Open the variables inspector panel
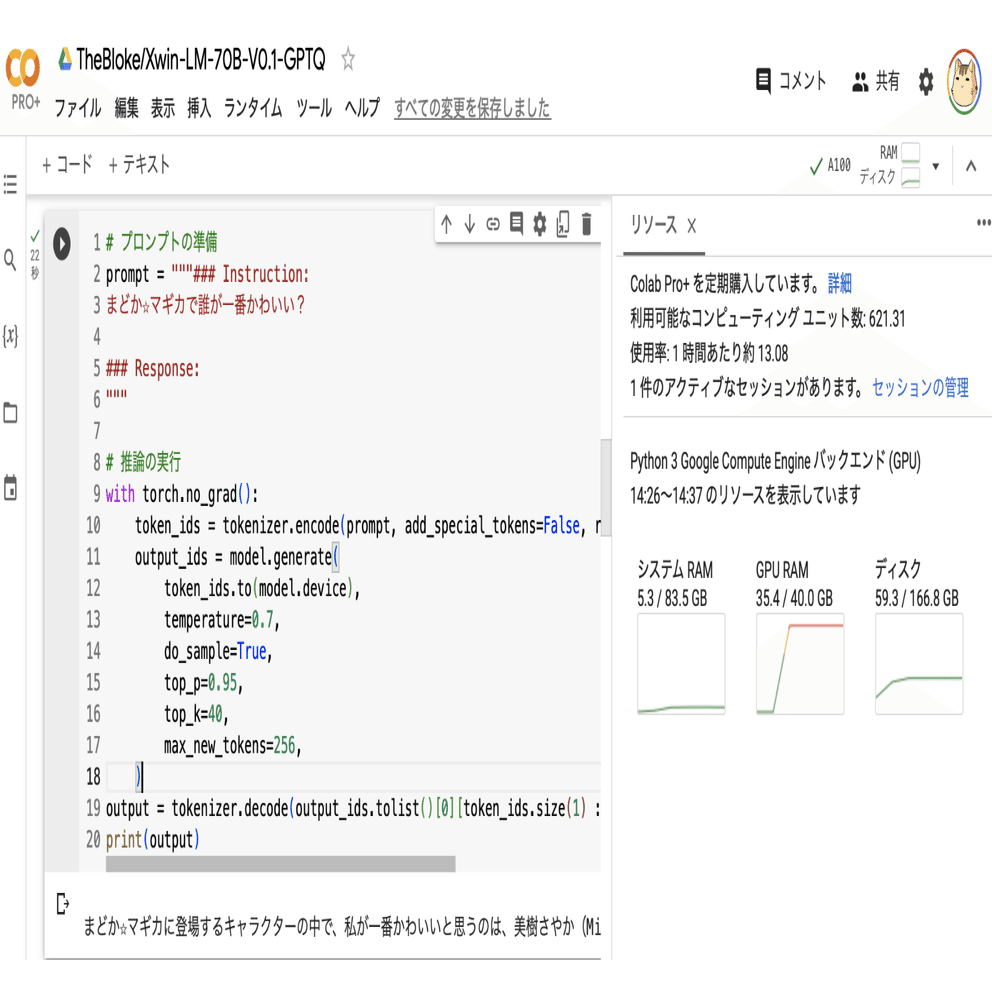 pos(12,337)
